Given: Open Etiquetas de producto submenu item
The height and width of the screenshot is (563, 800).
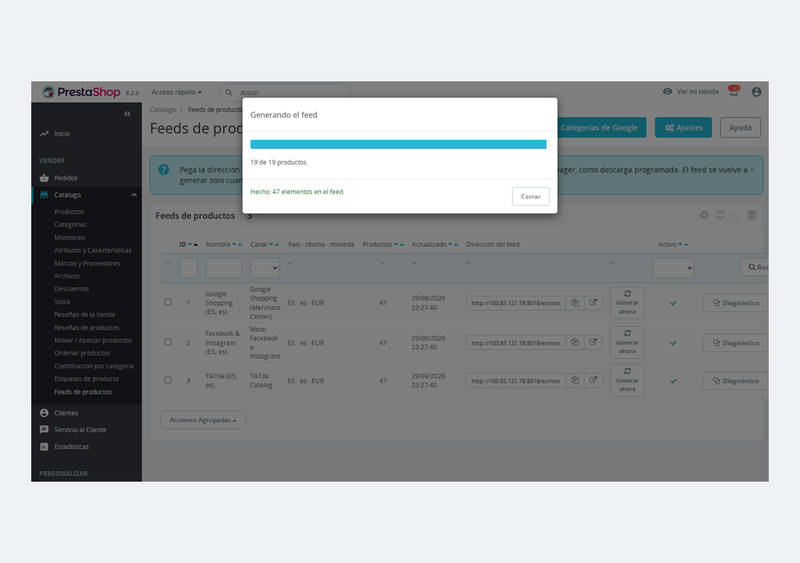Looking at the screenshot, I should (86, 379).
